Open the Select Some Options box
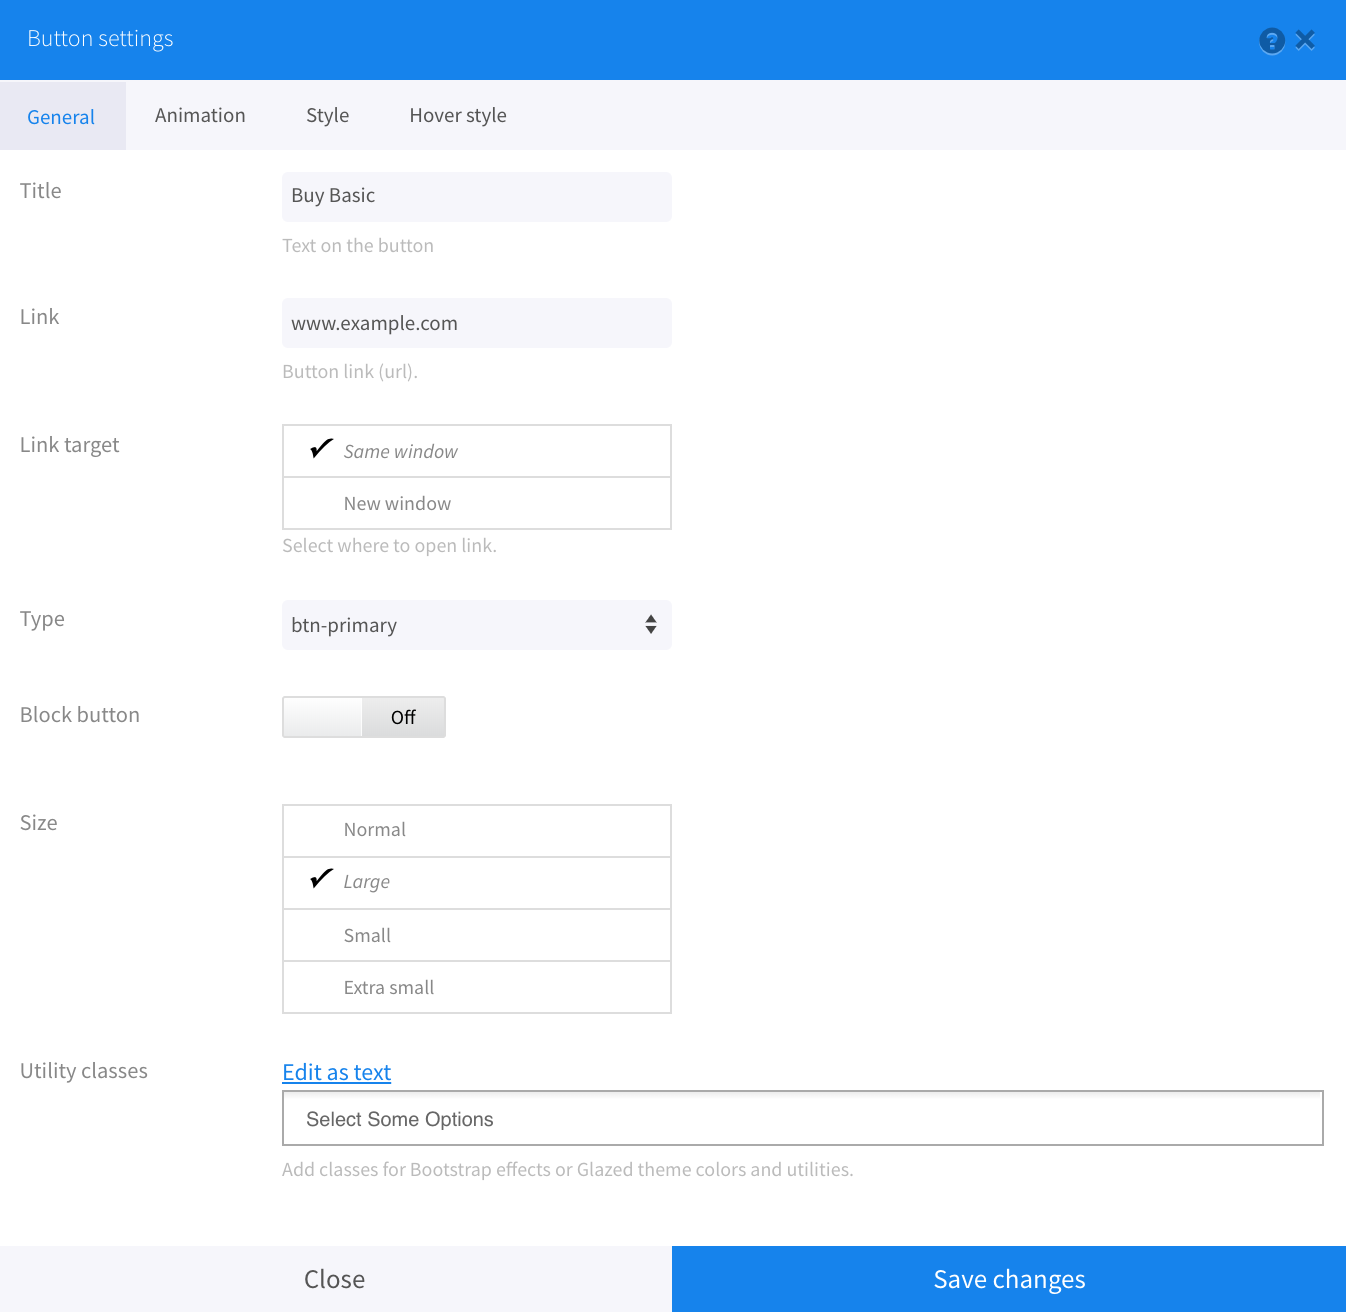Screen dimensions: 1346x1312 (x=802, y=1119)
